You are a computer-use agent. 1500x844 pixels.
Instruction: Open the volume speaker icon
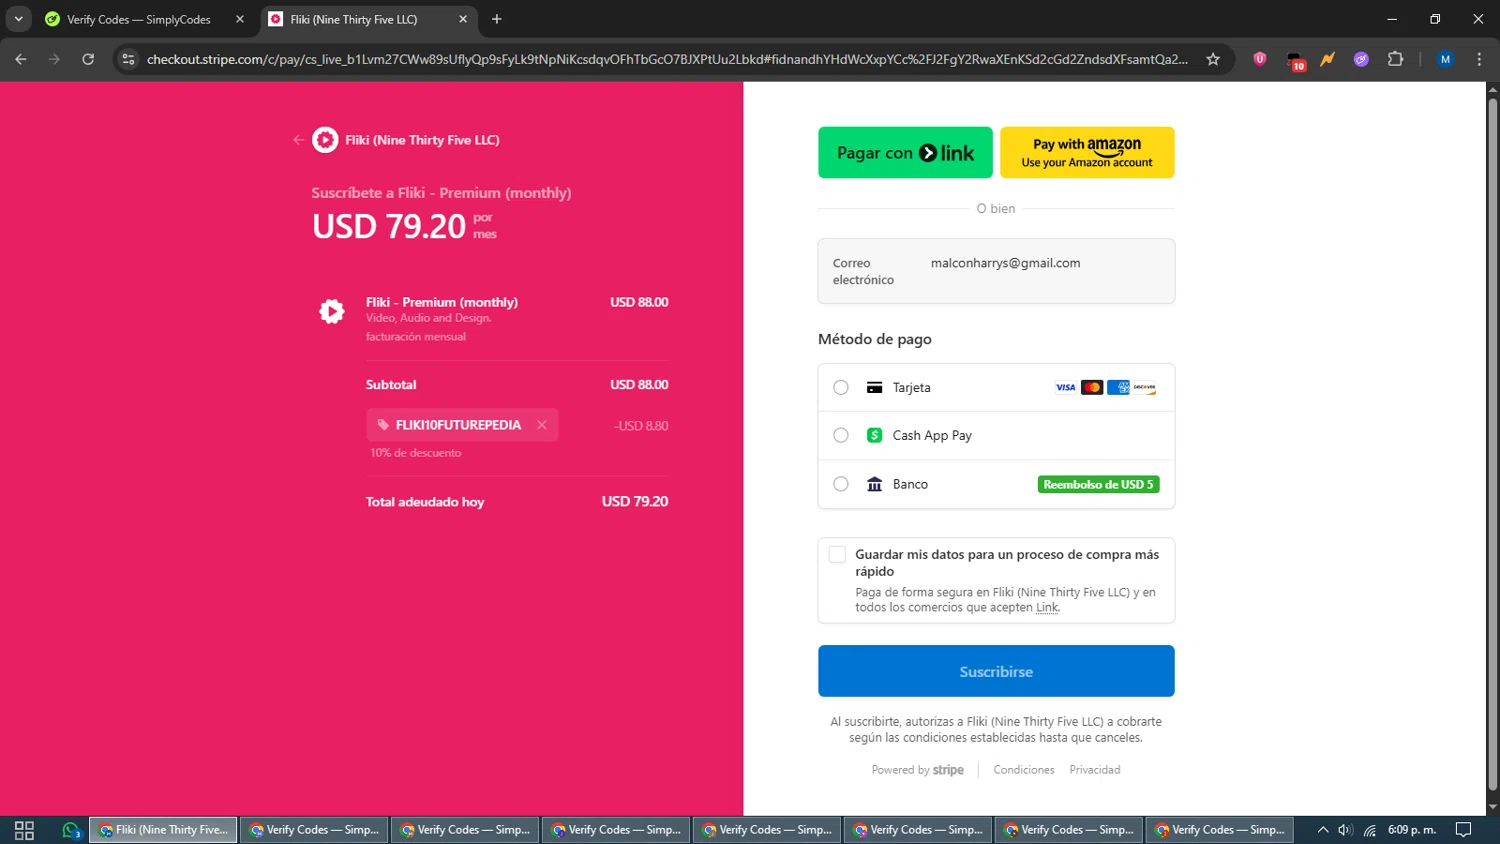coord(1346,830)
